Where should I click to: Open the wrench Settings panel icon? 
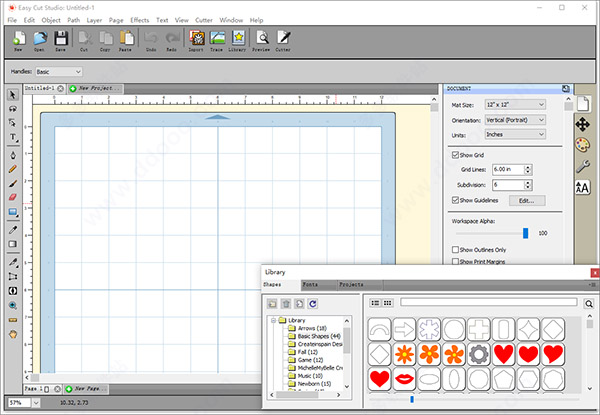click(583, 166)
